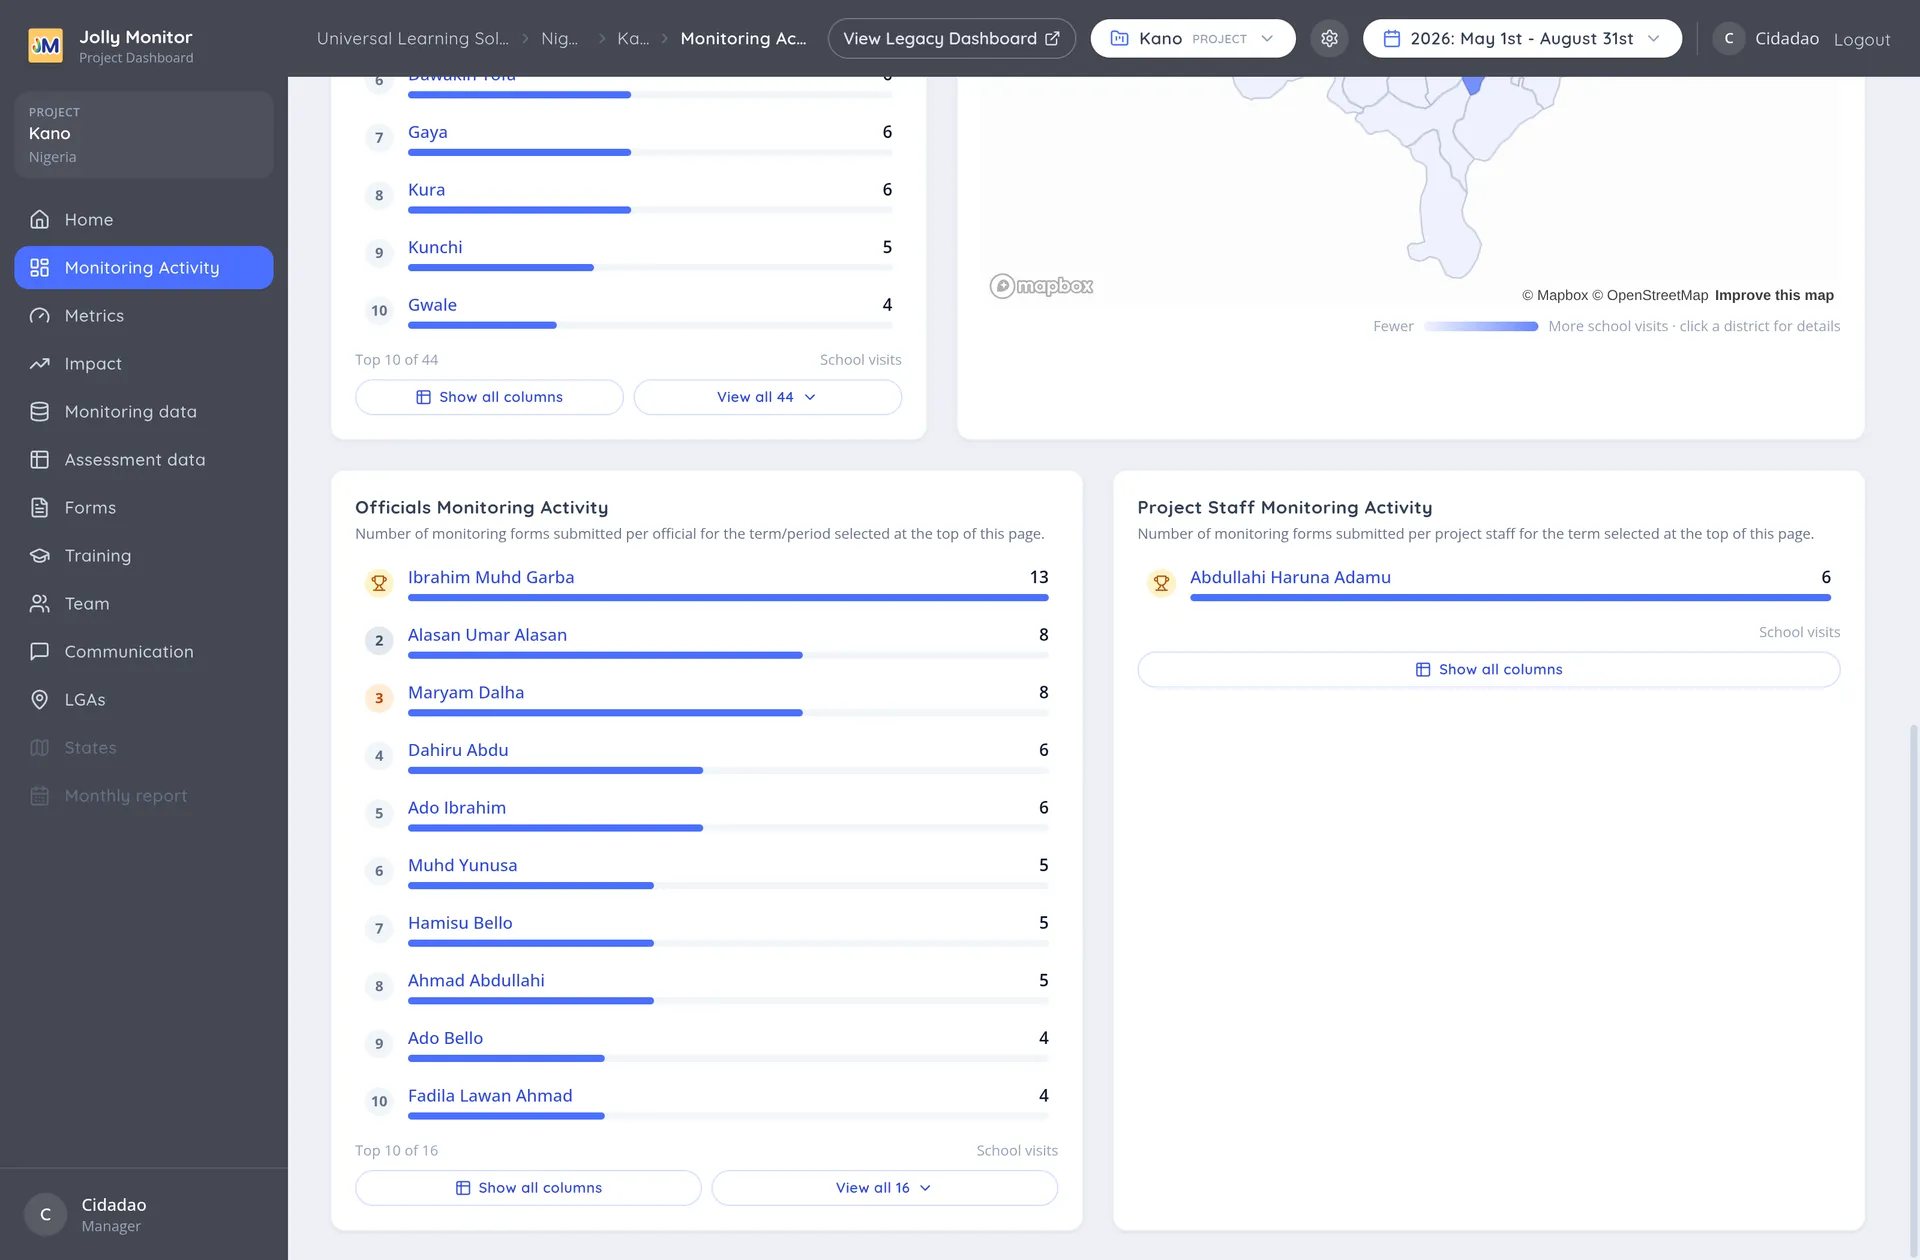Open Ahmad Abdullahi link

(x=476, y=980)
